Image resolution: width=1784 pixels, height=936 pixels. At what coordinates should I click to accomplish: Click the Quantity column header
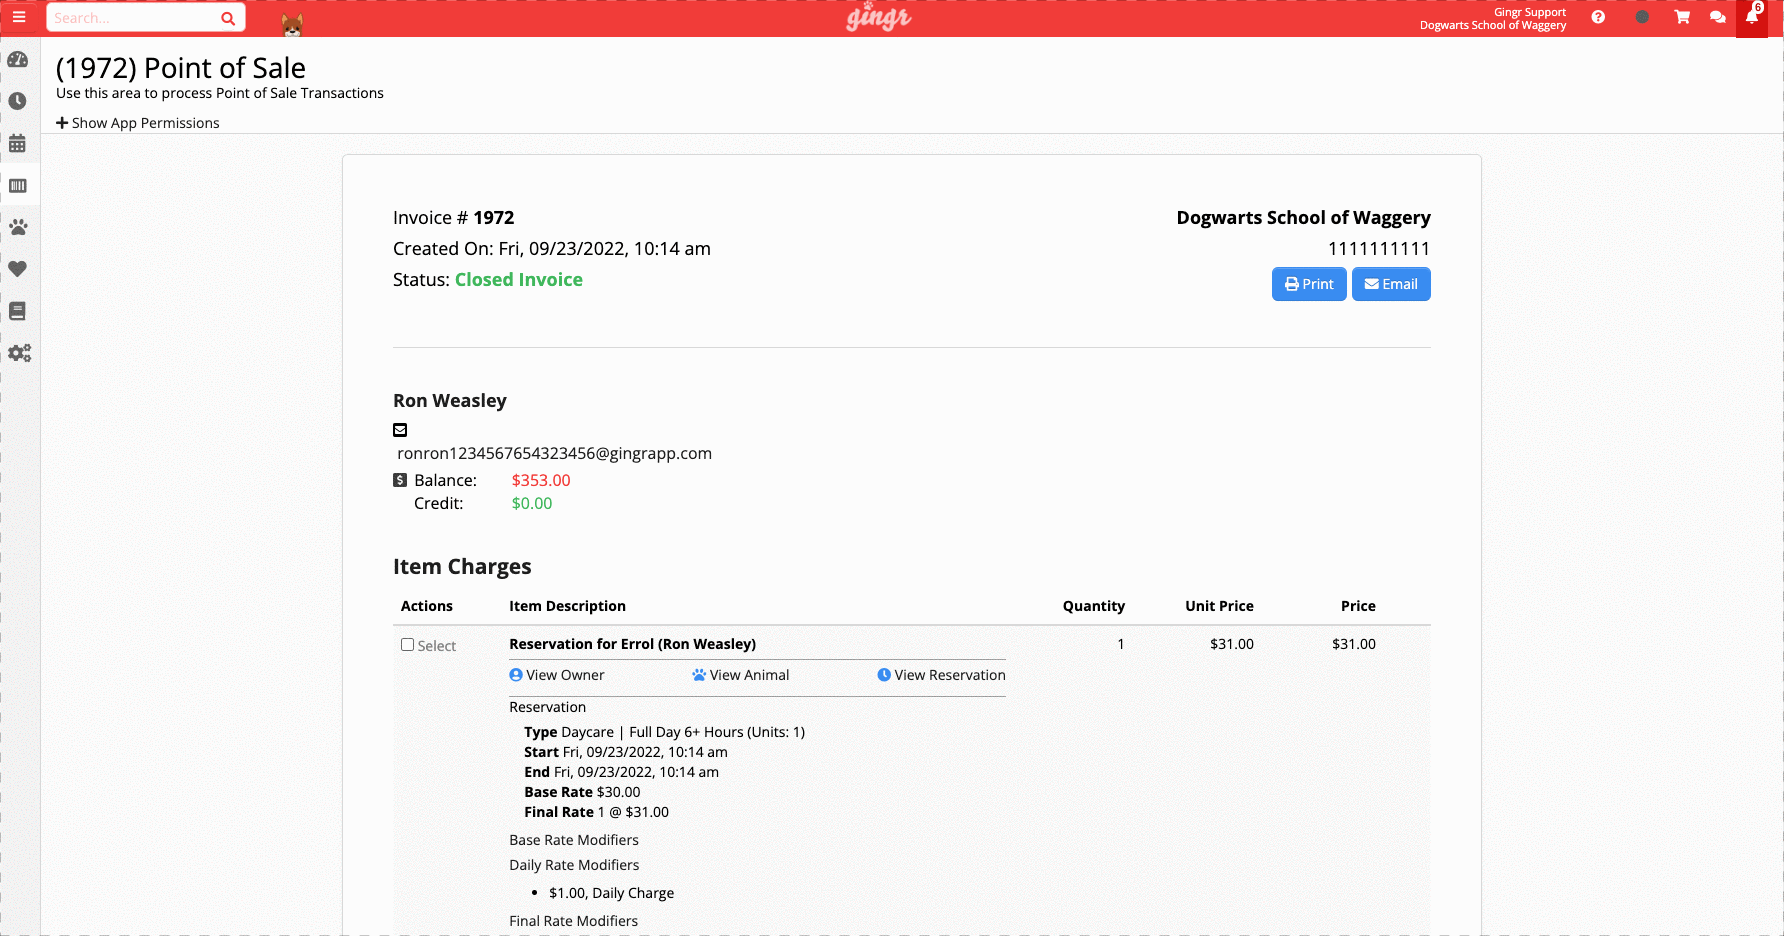click(1094, 606)
